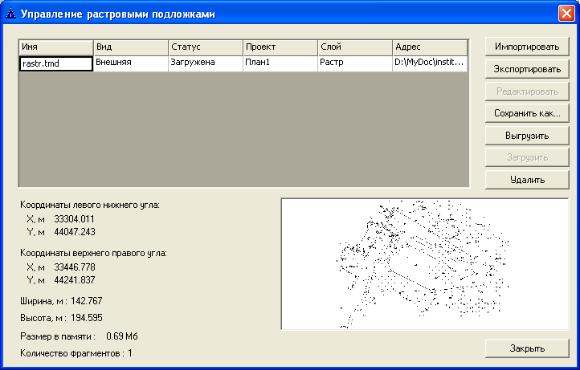Click the Координаты верхнего правого угла label

click(94, 253)
